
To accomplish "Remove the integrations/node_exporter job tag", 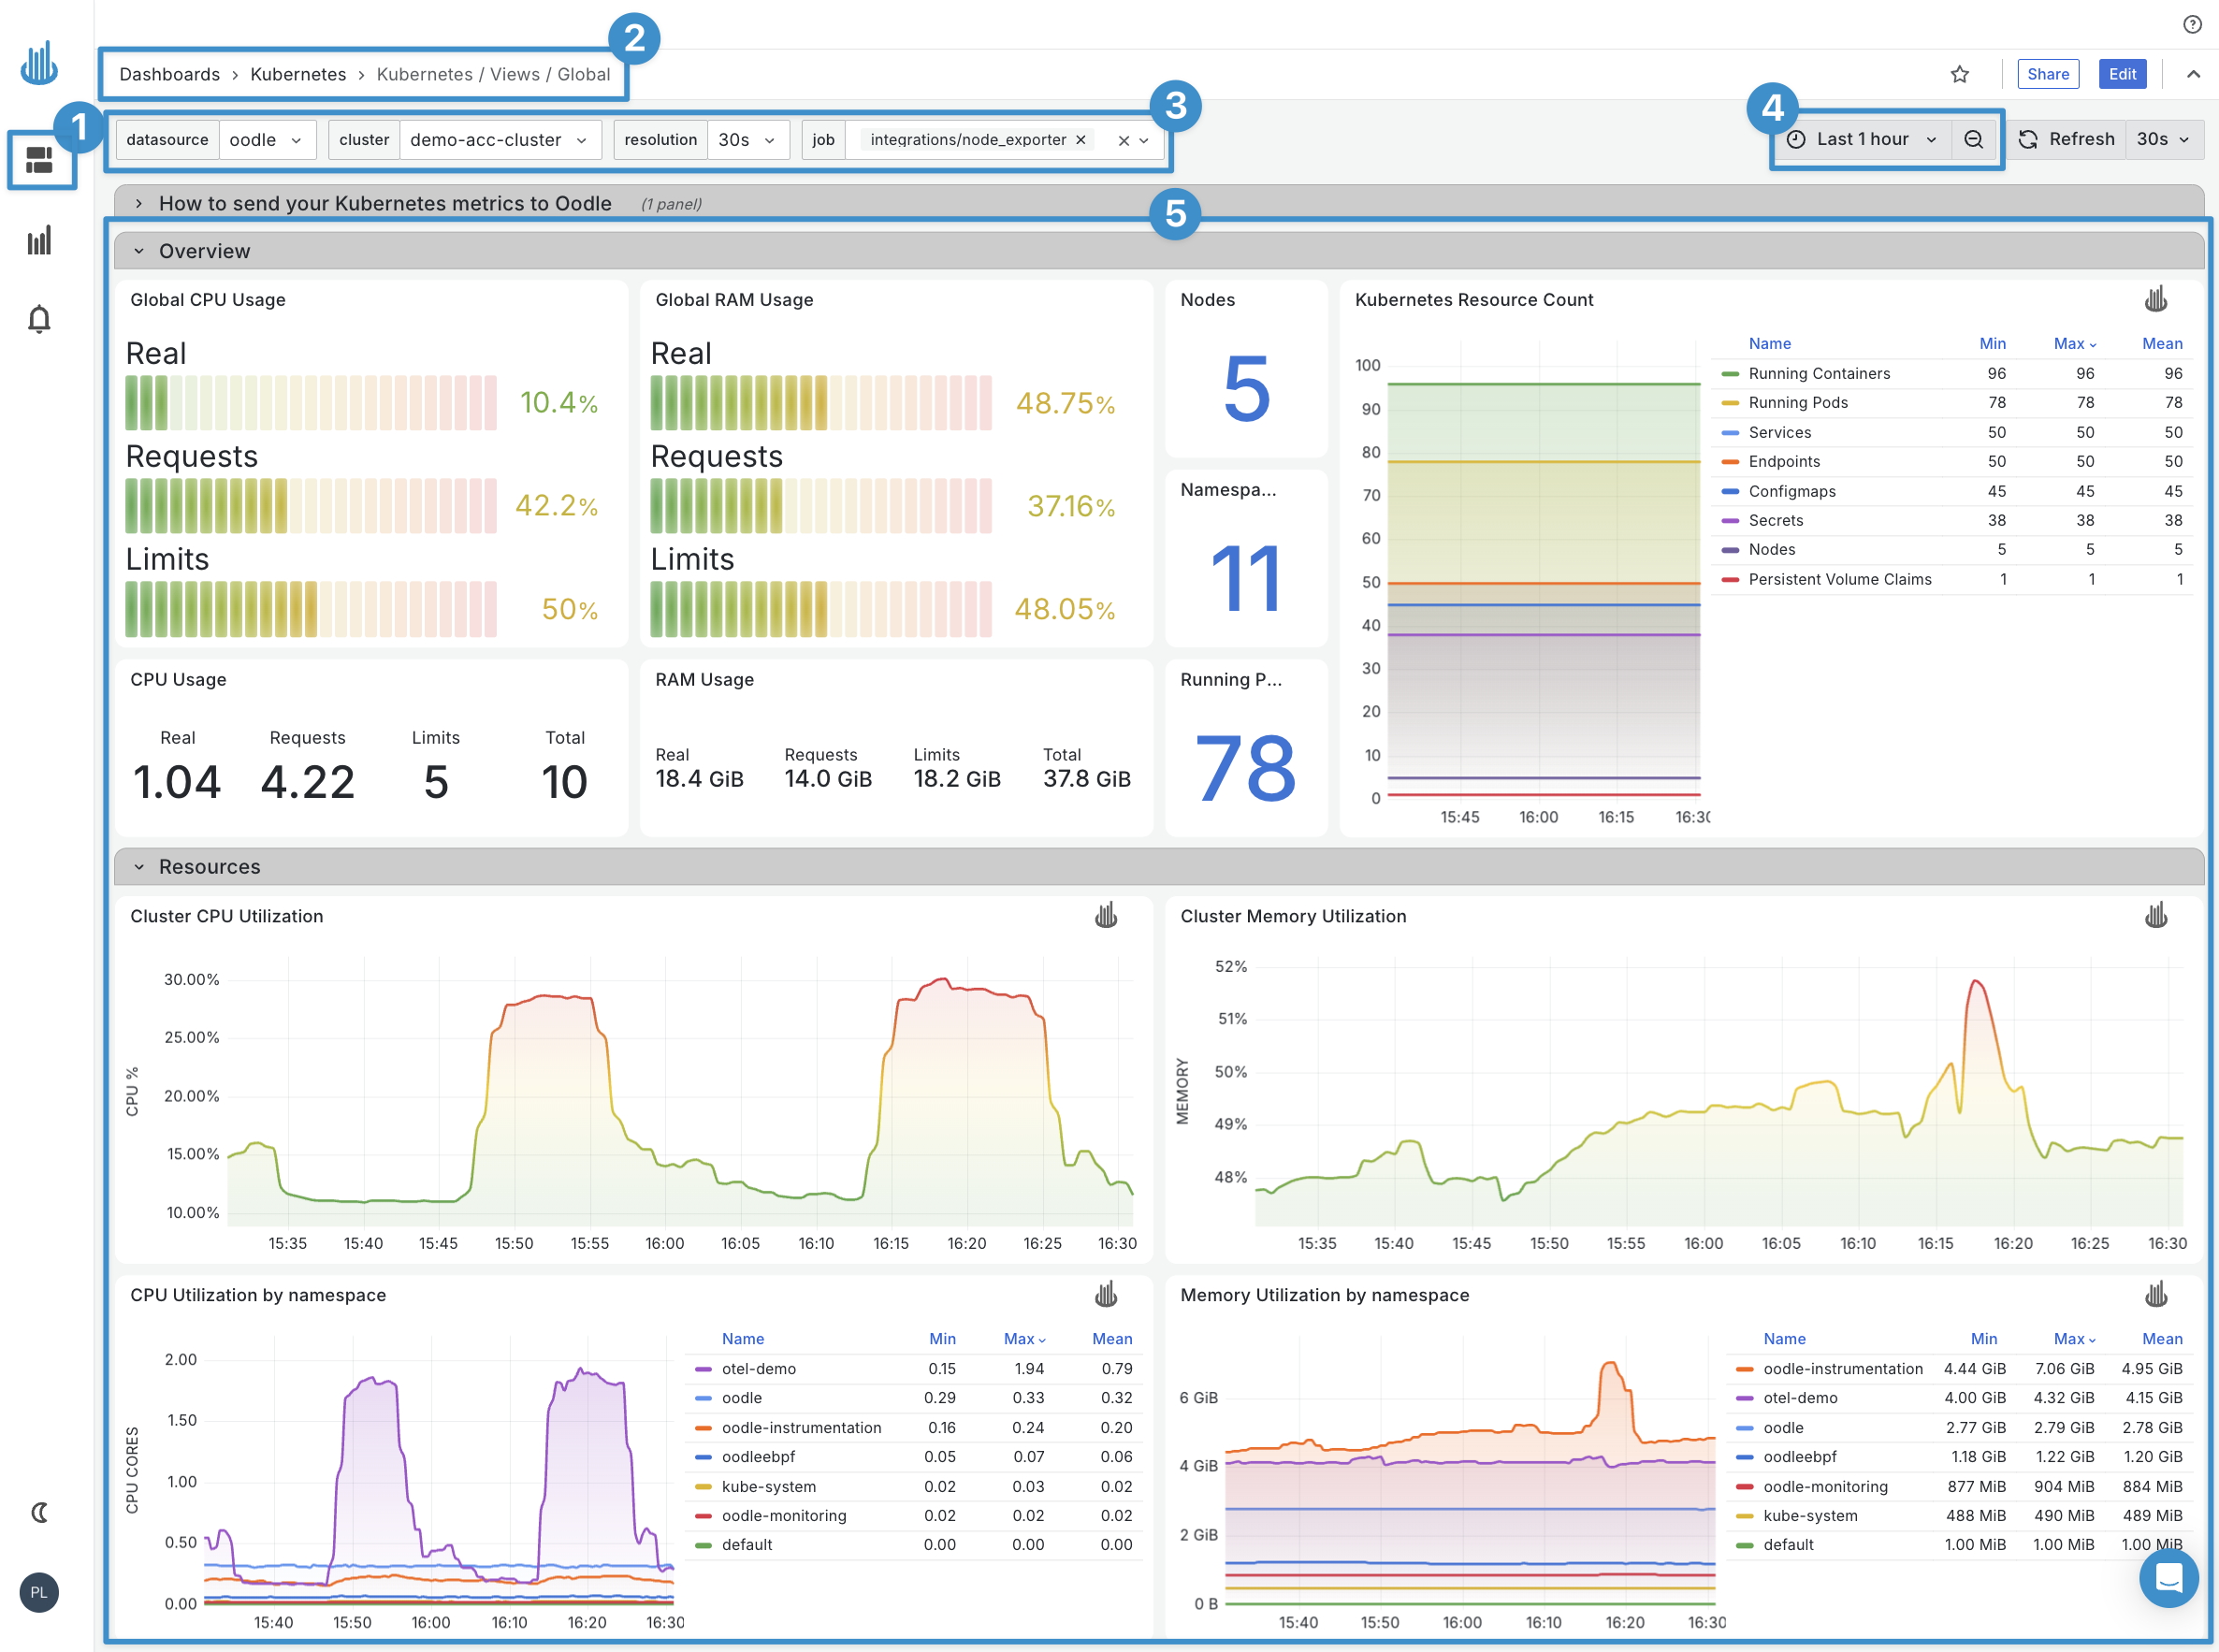I will (x=1081, y=140).
